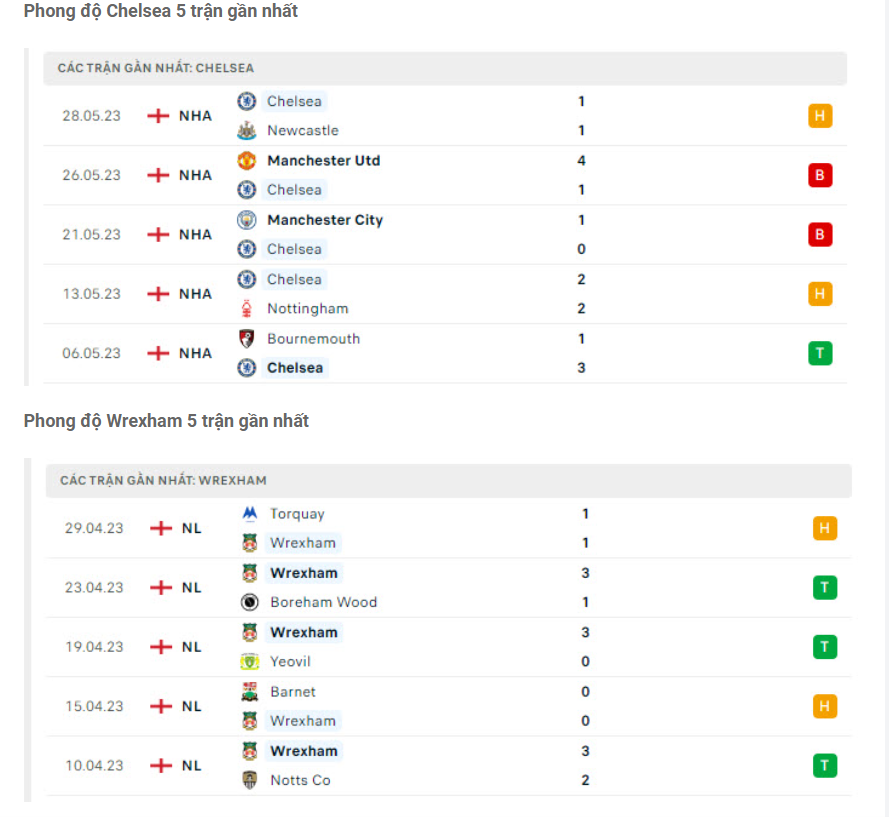
Task: Click the orange H badge for Chelsea Newcastle
Action: 820,115
